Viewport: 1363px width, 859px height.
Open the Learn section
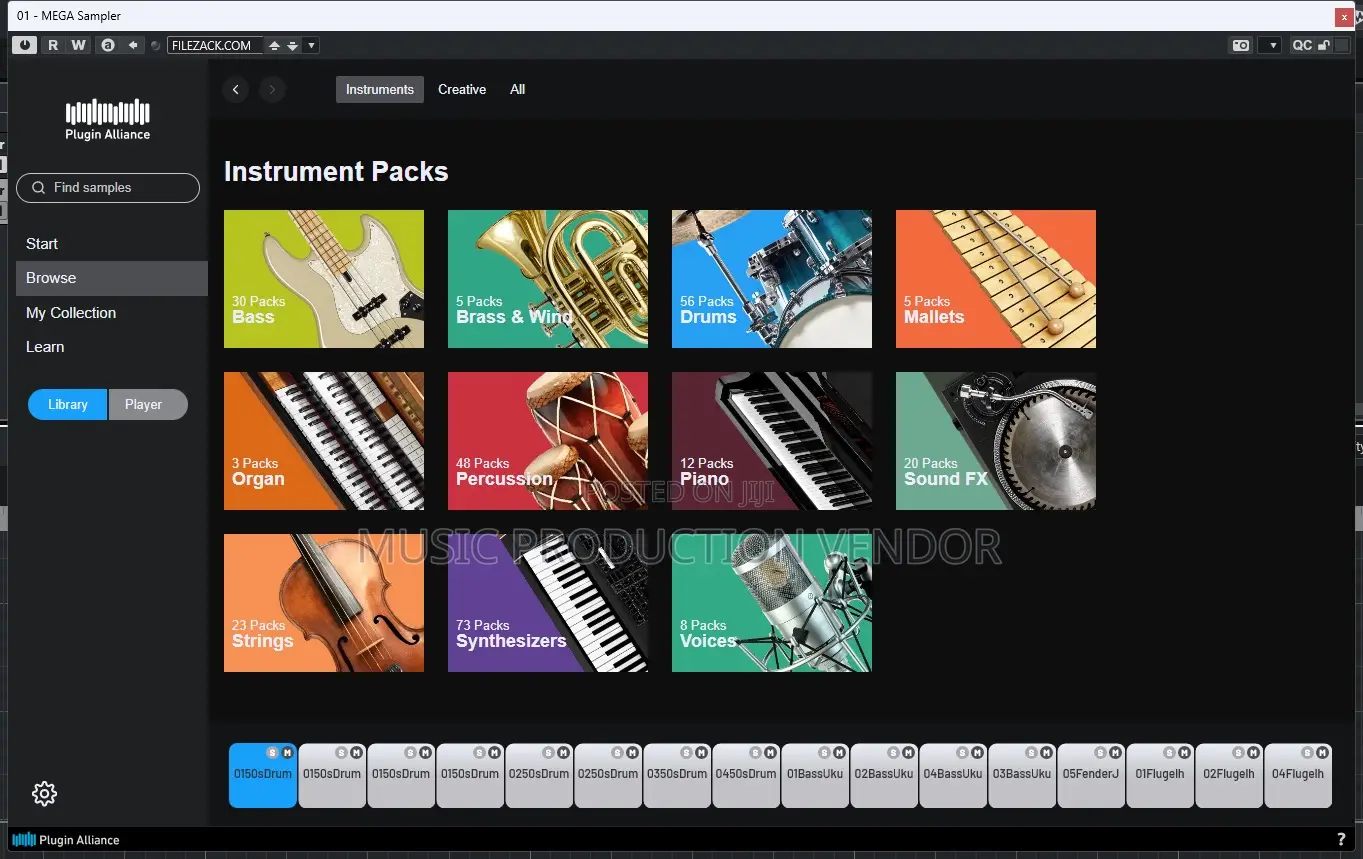[45, 347]
